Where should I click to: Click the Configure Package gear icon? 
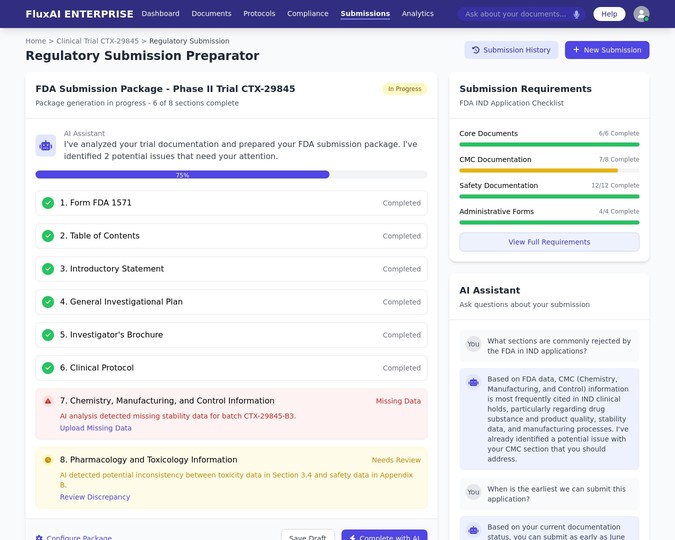(39, 537)
